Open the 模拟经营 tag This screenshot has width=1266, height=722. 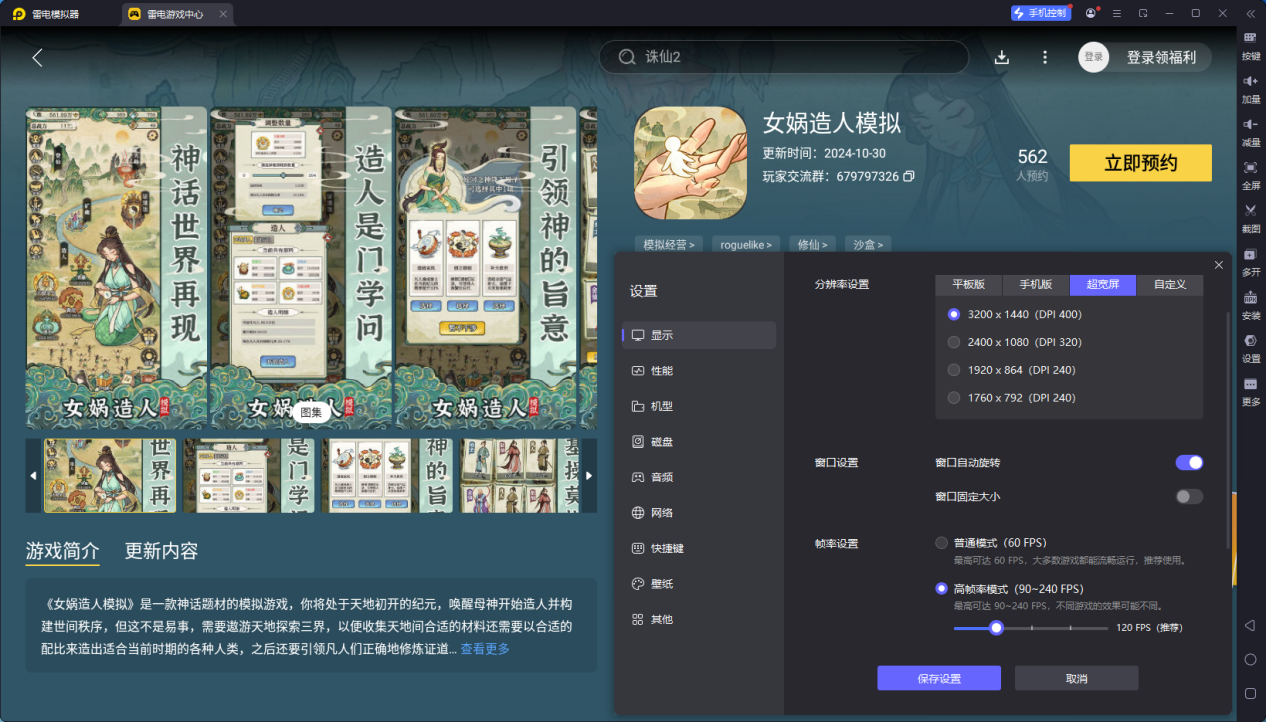point(669,244)
